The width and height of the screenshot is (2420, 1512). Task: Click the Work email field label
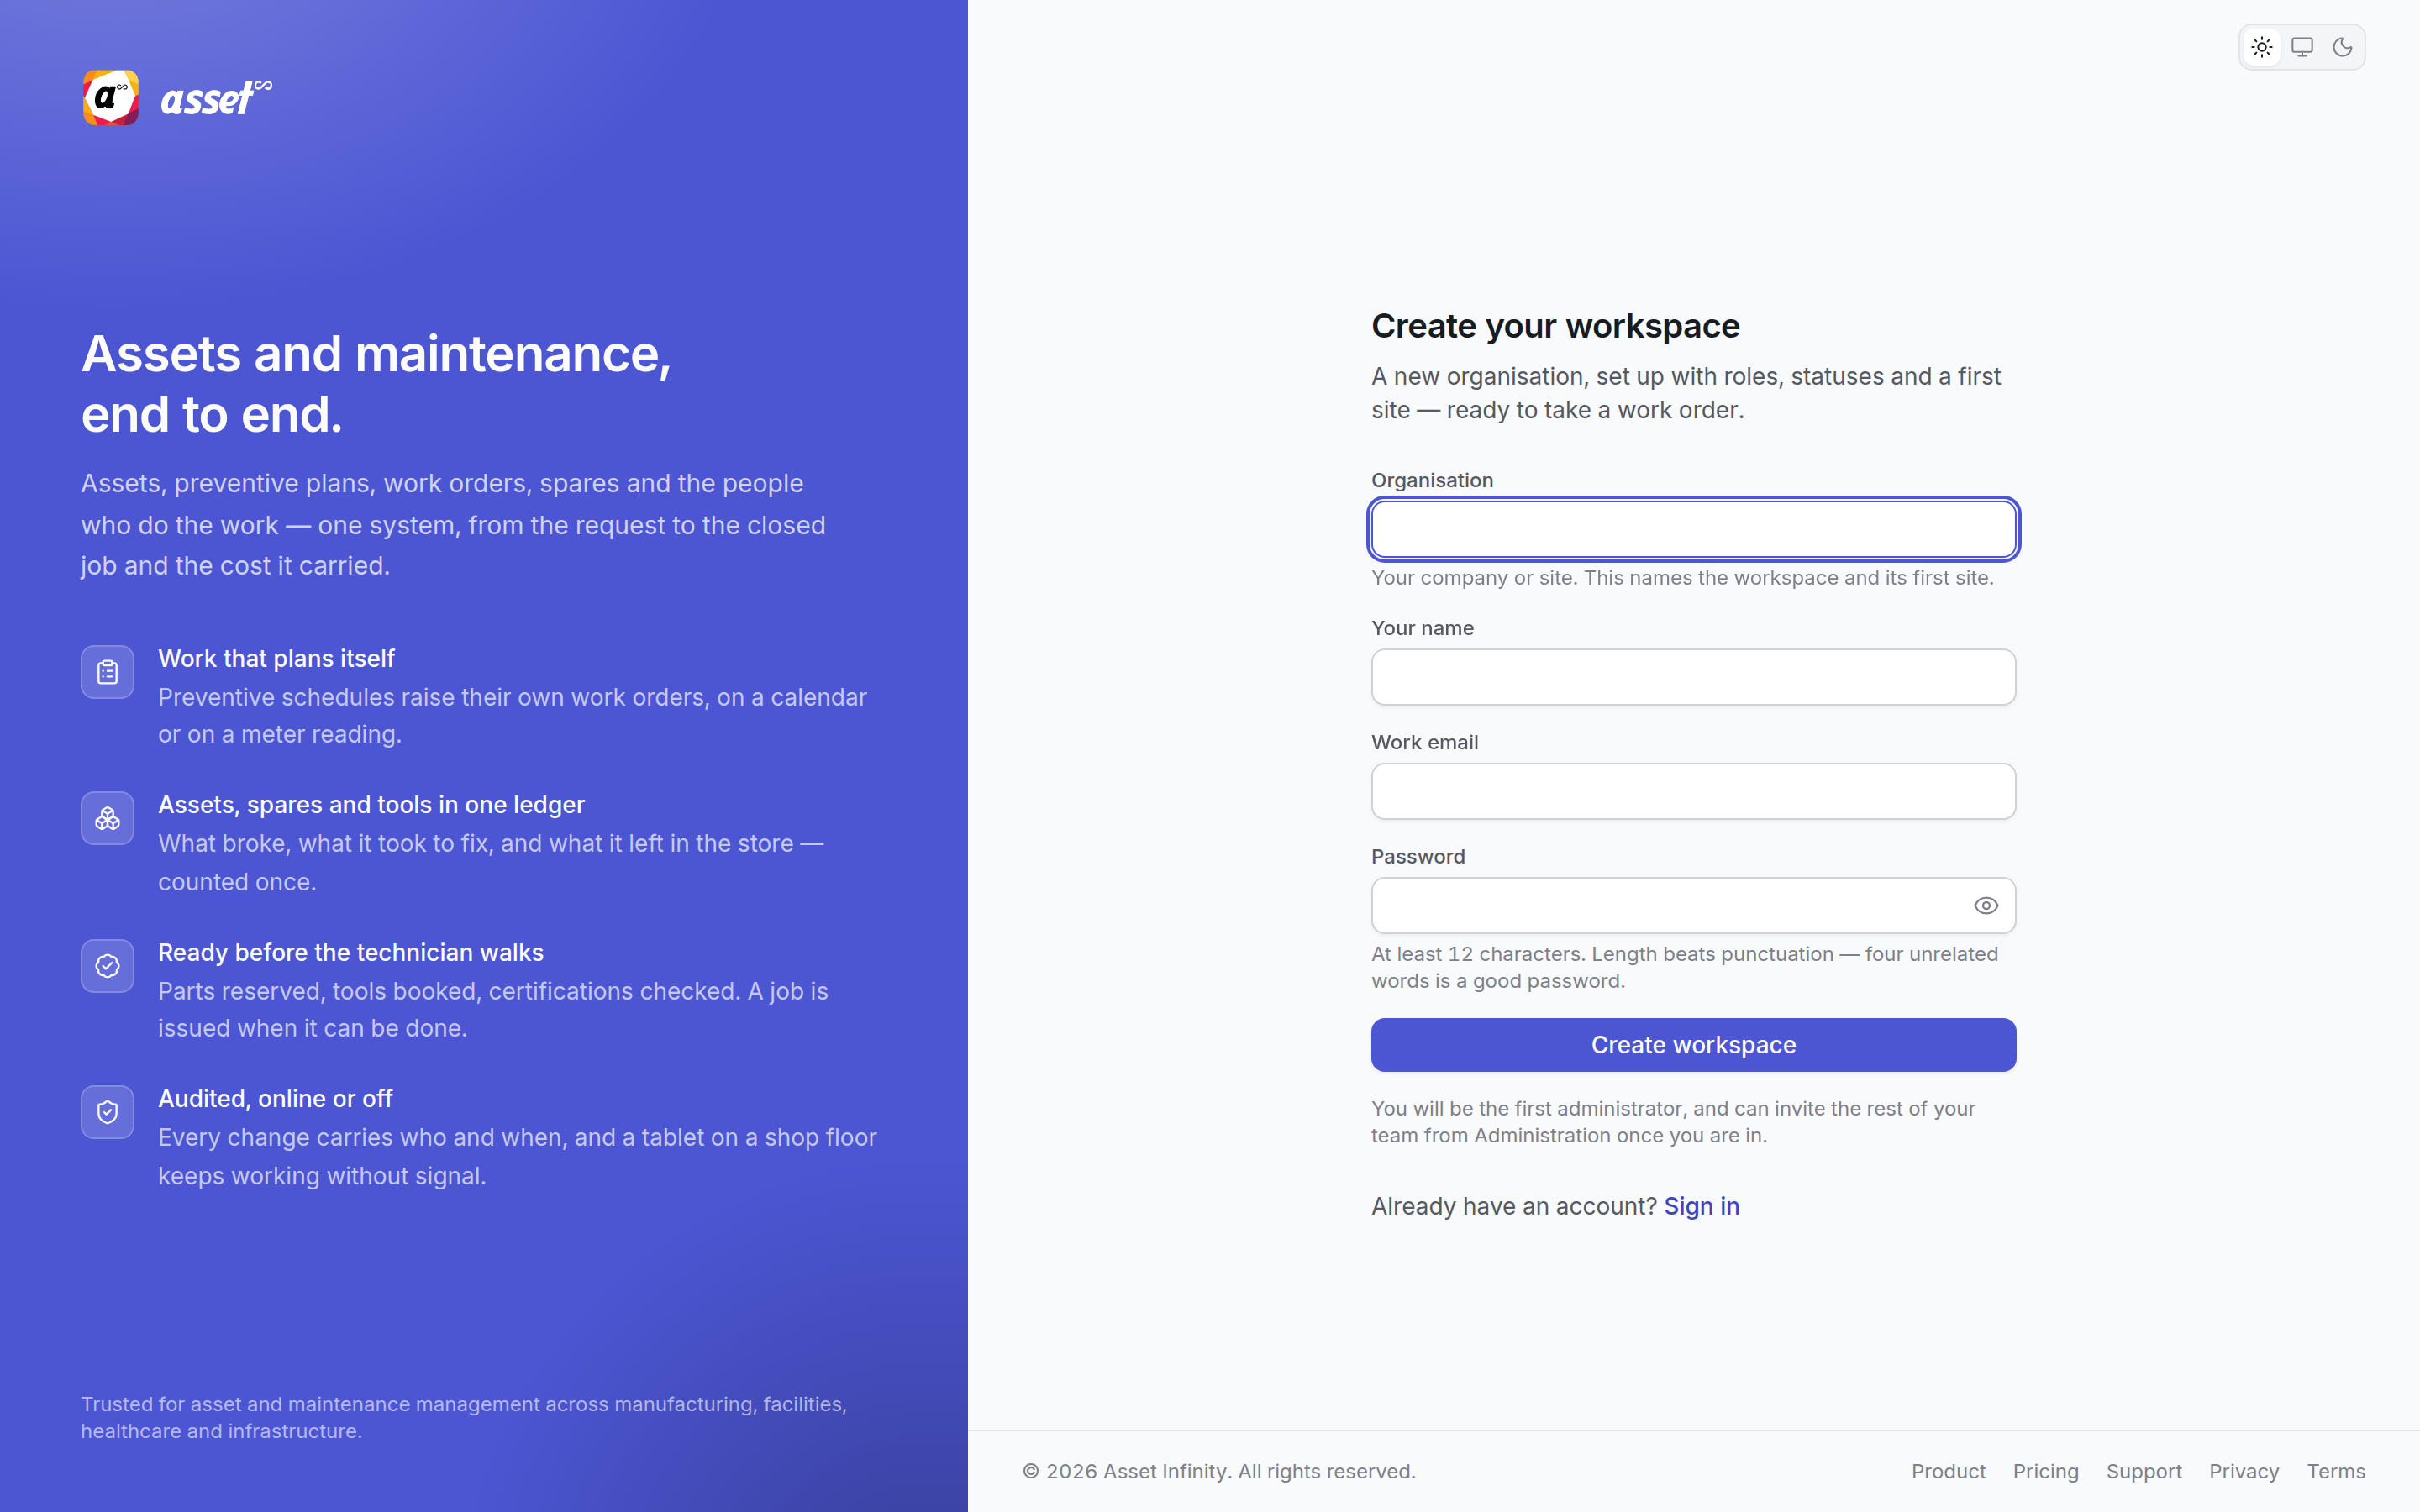point(1424,742)
